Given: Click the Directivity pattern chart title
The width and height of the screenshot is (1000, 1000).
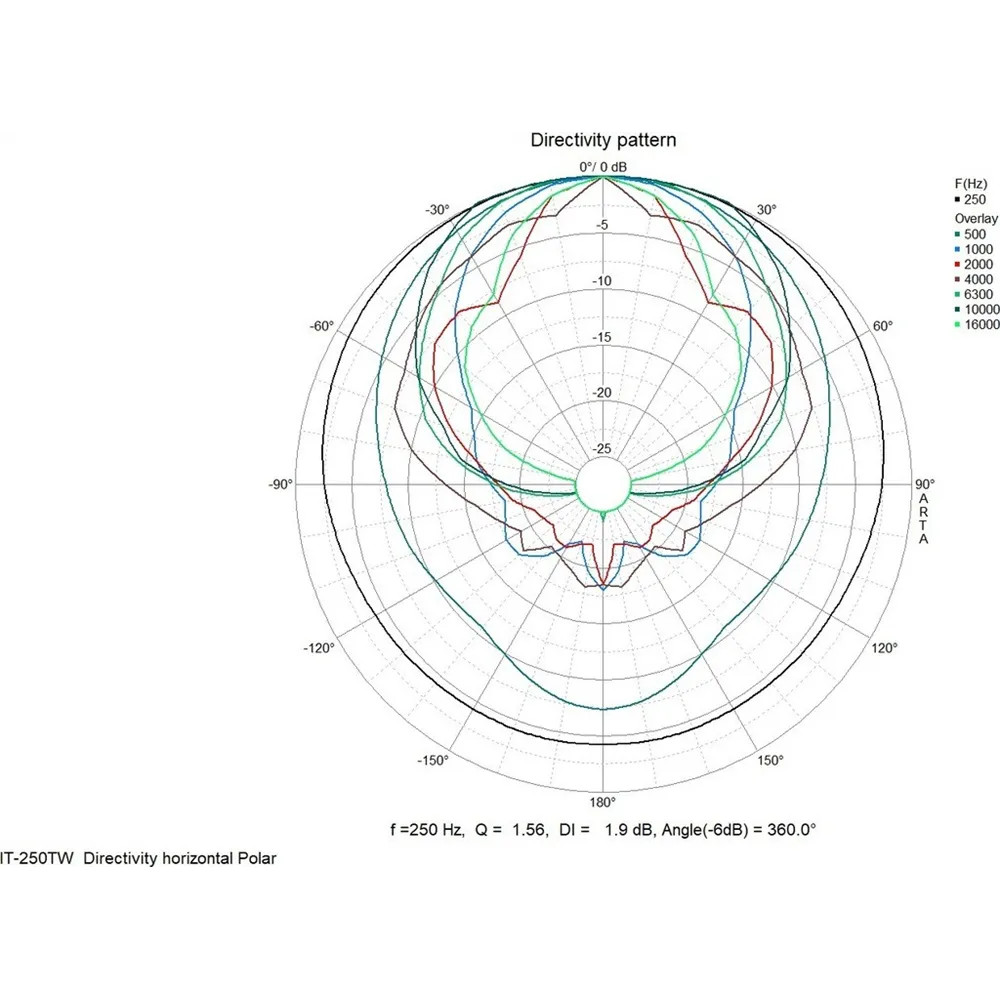Looking at the screenshot, I should coord(603,140).
